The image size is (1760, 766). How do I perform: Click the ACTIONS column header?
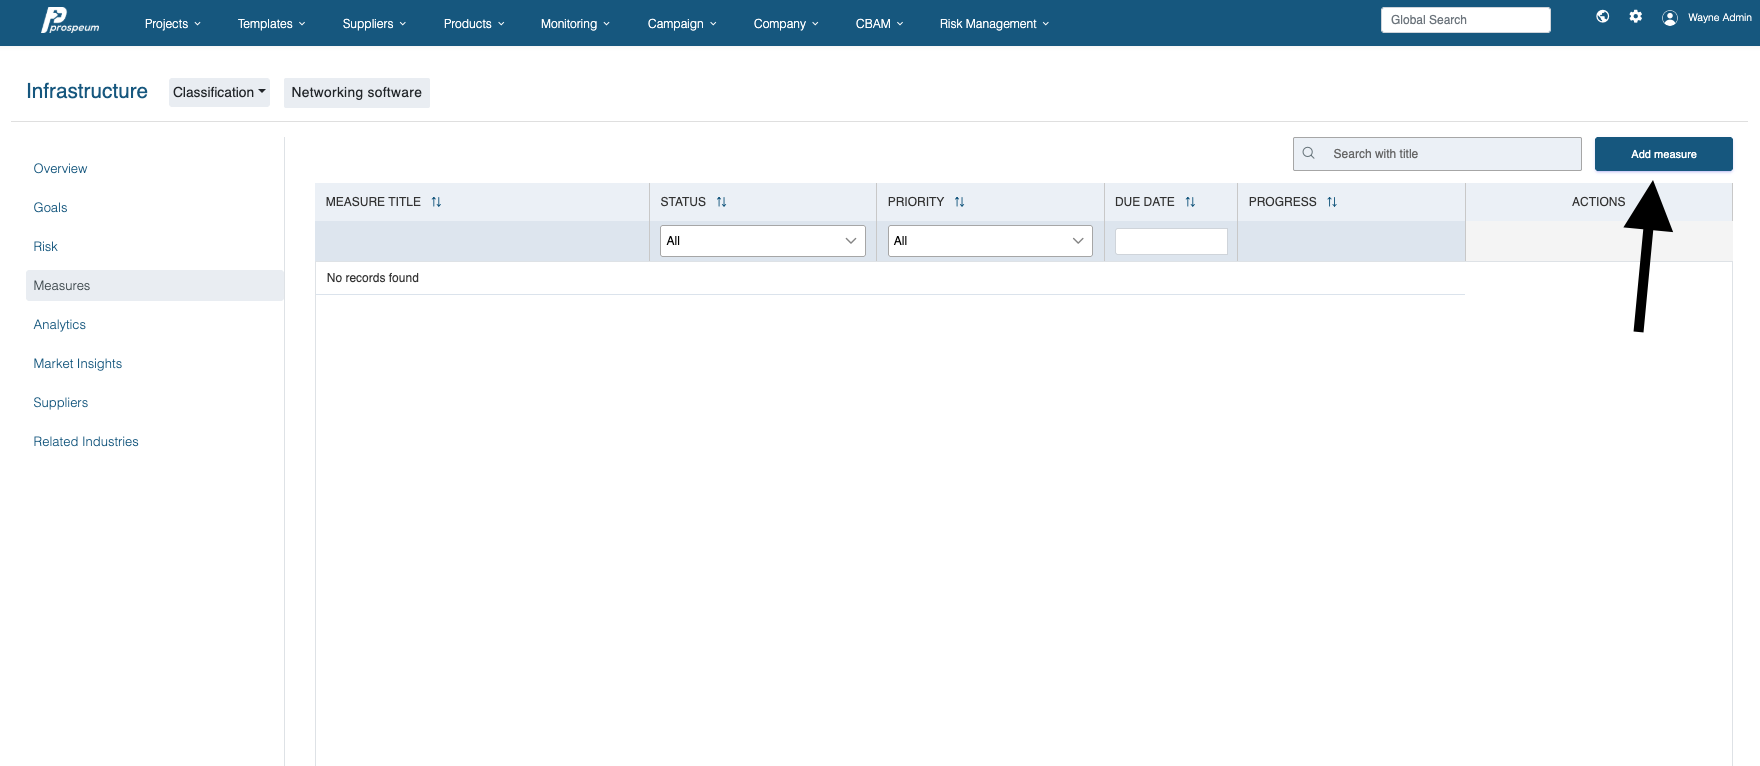click(x=1598, y=202)
